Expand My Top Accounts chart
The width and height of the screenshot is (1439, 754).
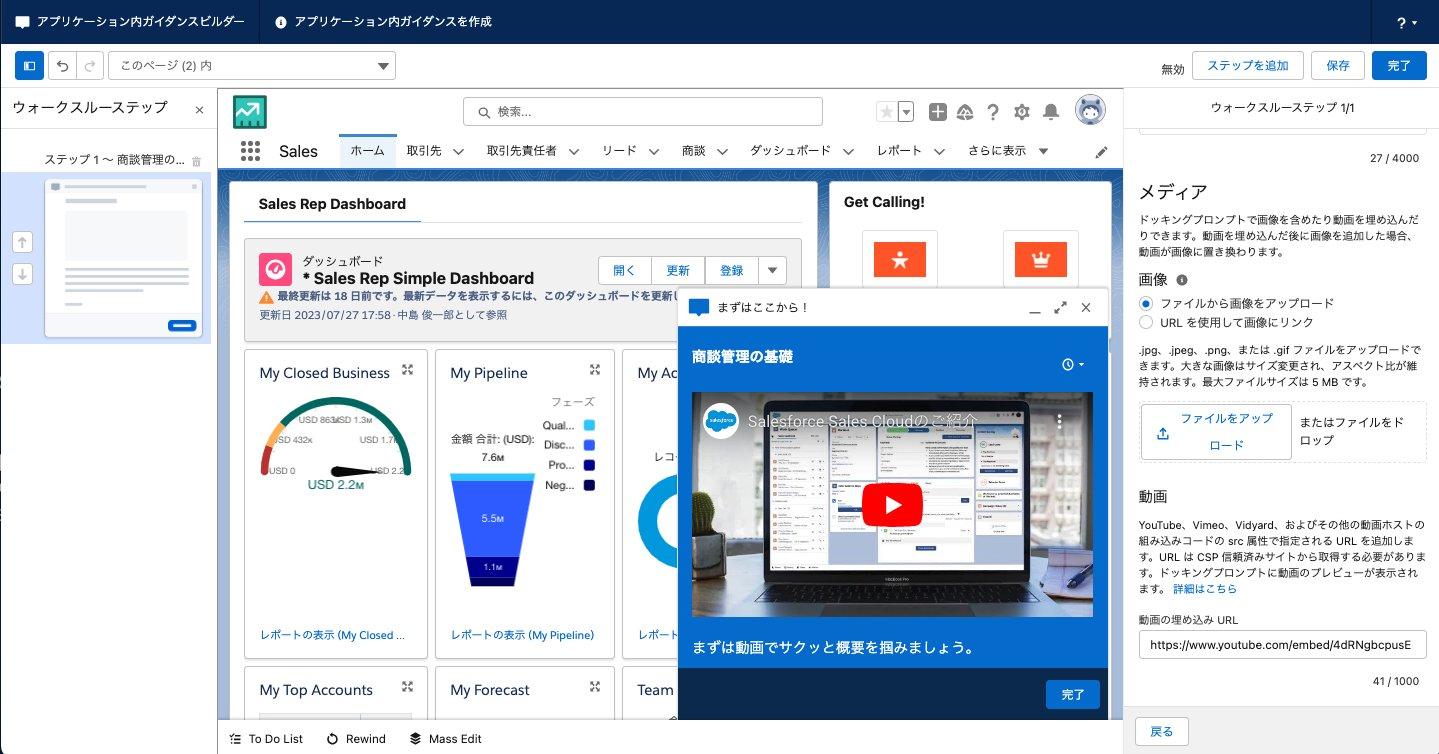(407, 687)
